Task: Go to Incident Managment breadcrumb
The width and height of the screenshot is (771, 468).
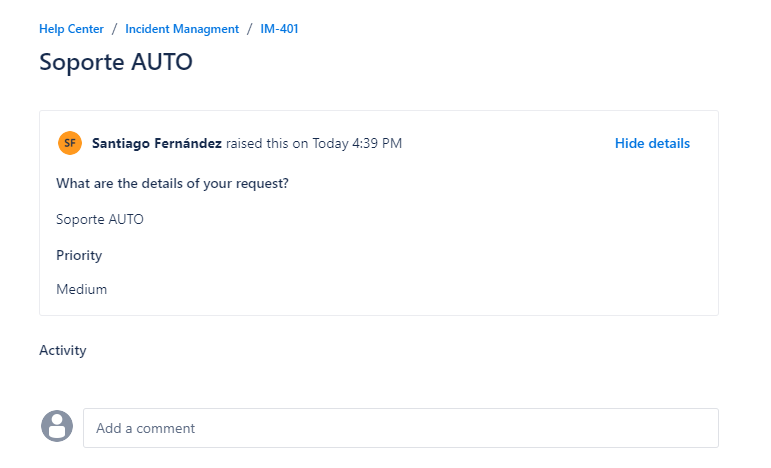Action: [x=182, y=29]
